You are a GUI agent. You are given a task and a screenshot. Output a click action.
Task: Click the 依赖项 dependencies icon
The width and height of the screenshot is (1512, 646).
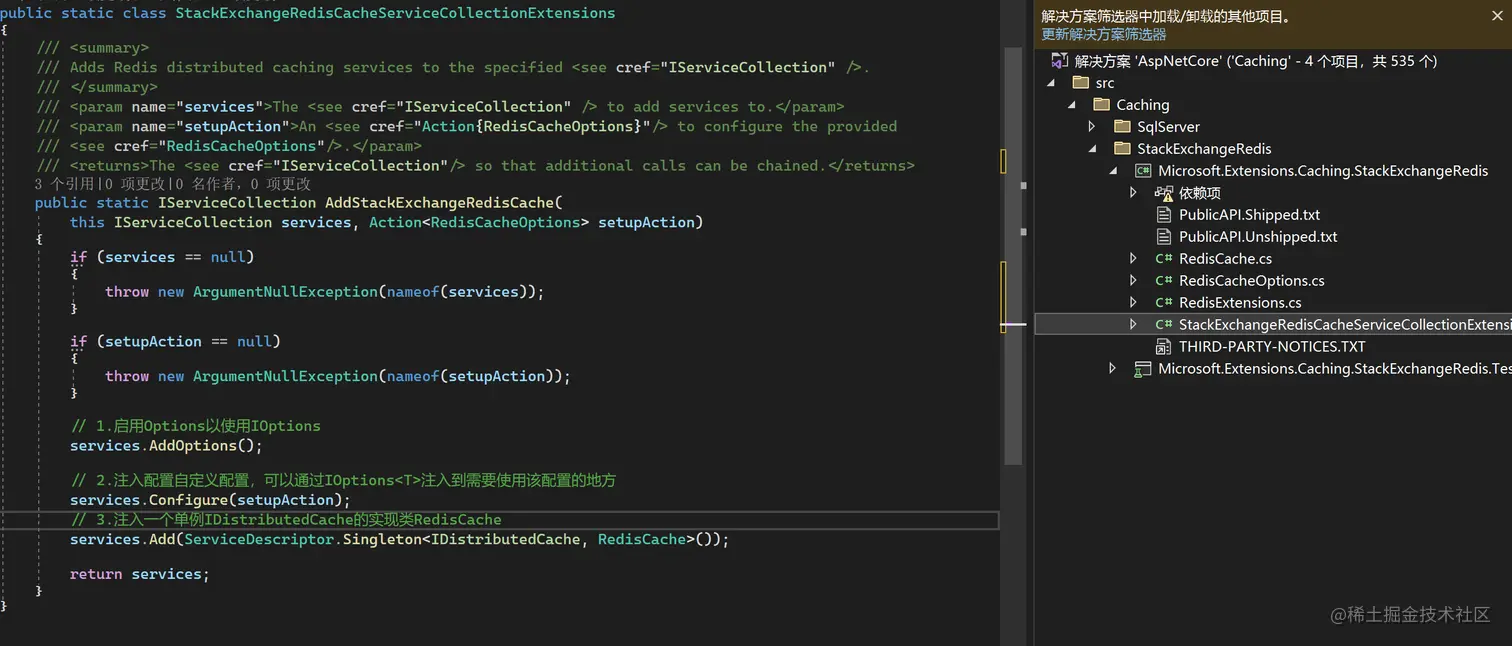click(x=1163, y=193)
